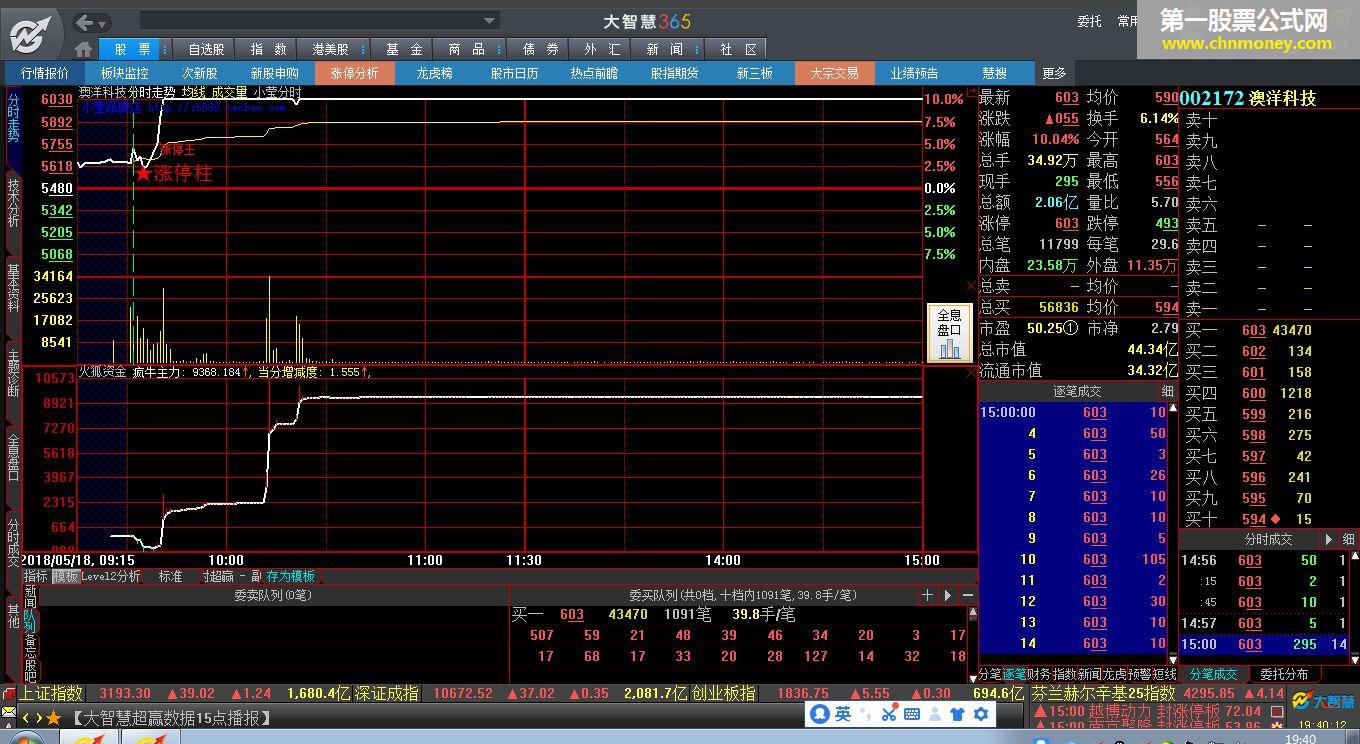This screenshot has height=744, width=1360.
Task: Select the 模板 bottom tab
Action: [x=65, y=577]
